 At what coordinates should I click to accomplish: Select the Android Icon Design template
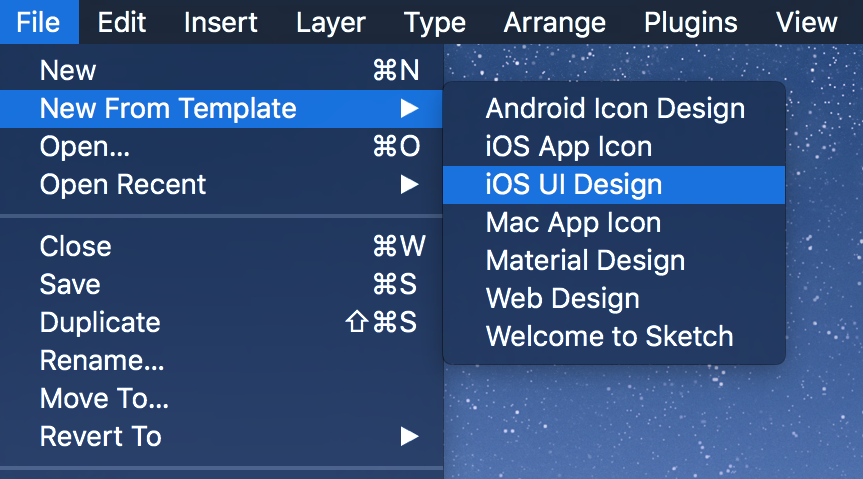[615, 108]
